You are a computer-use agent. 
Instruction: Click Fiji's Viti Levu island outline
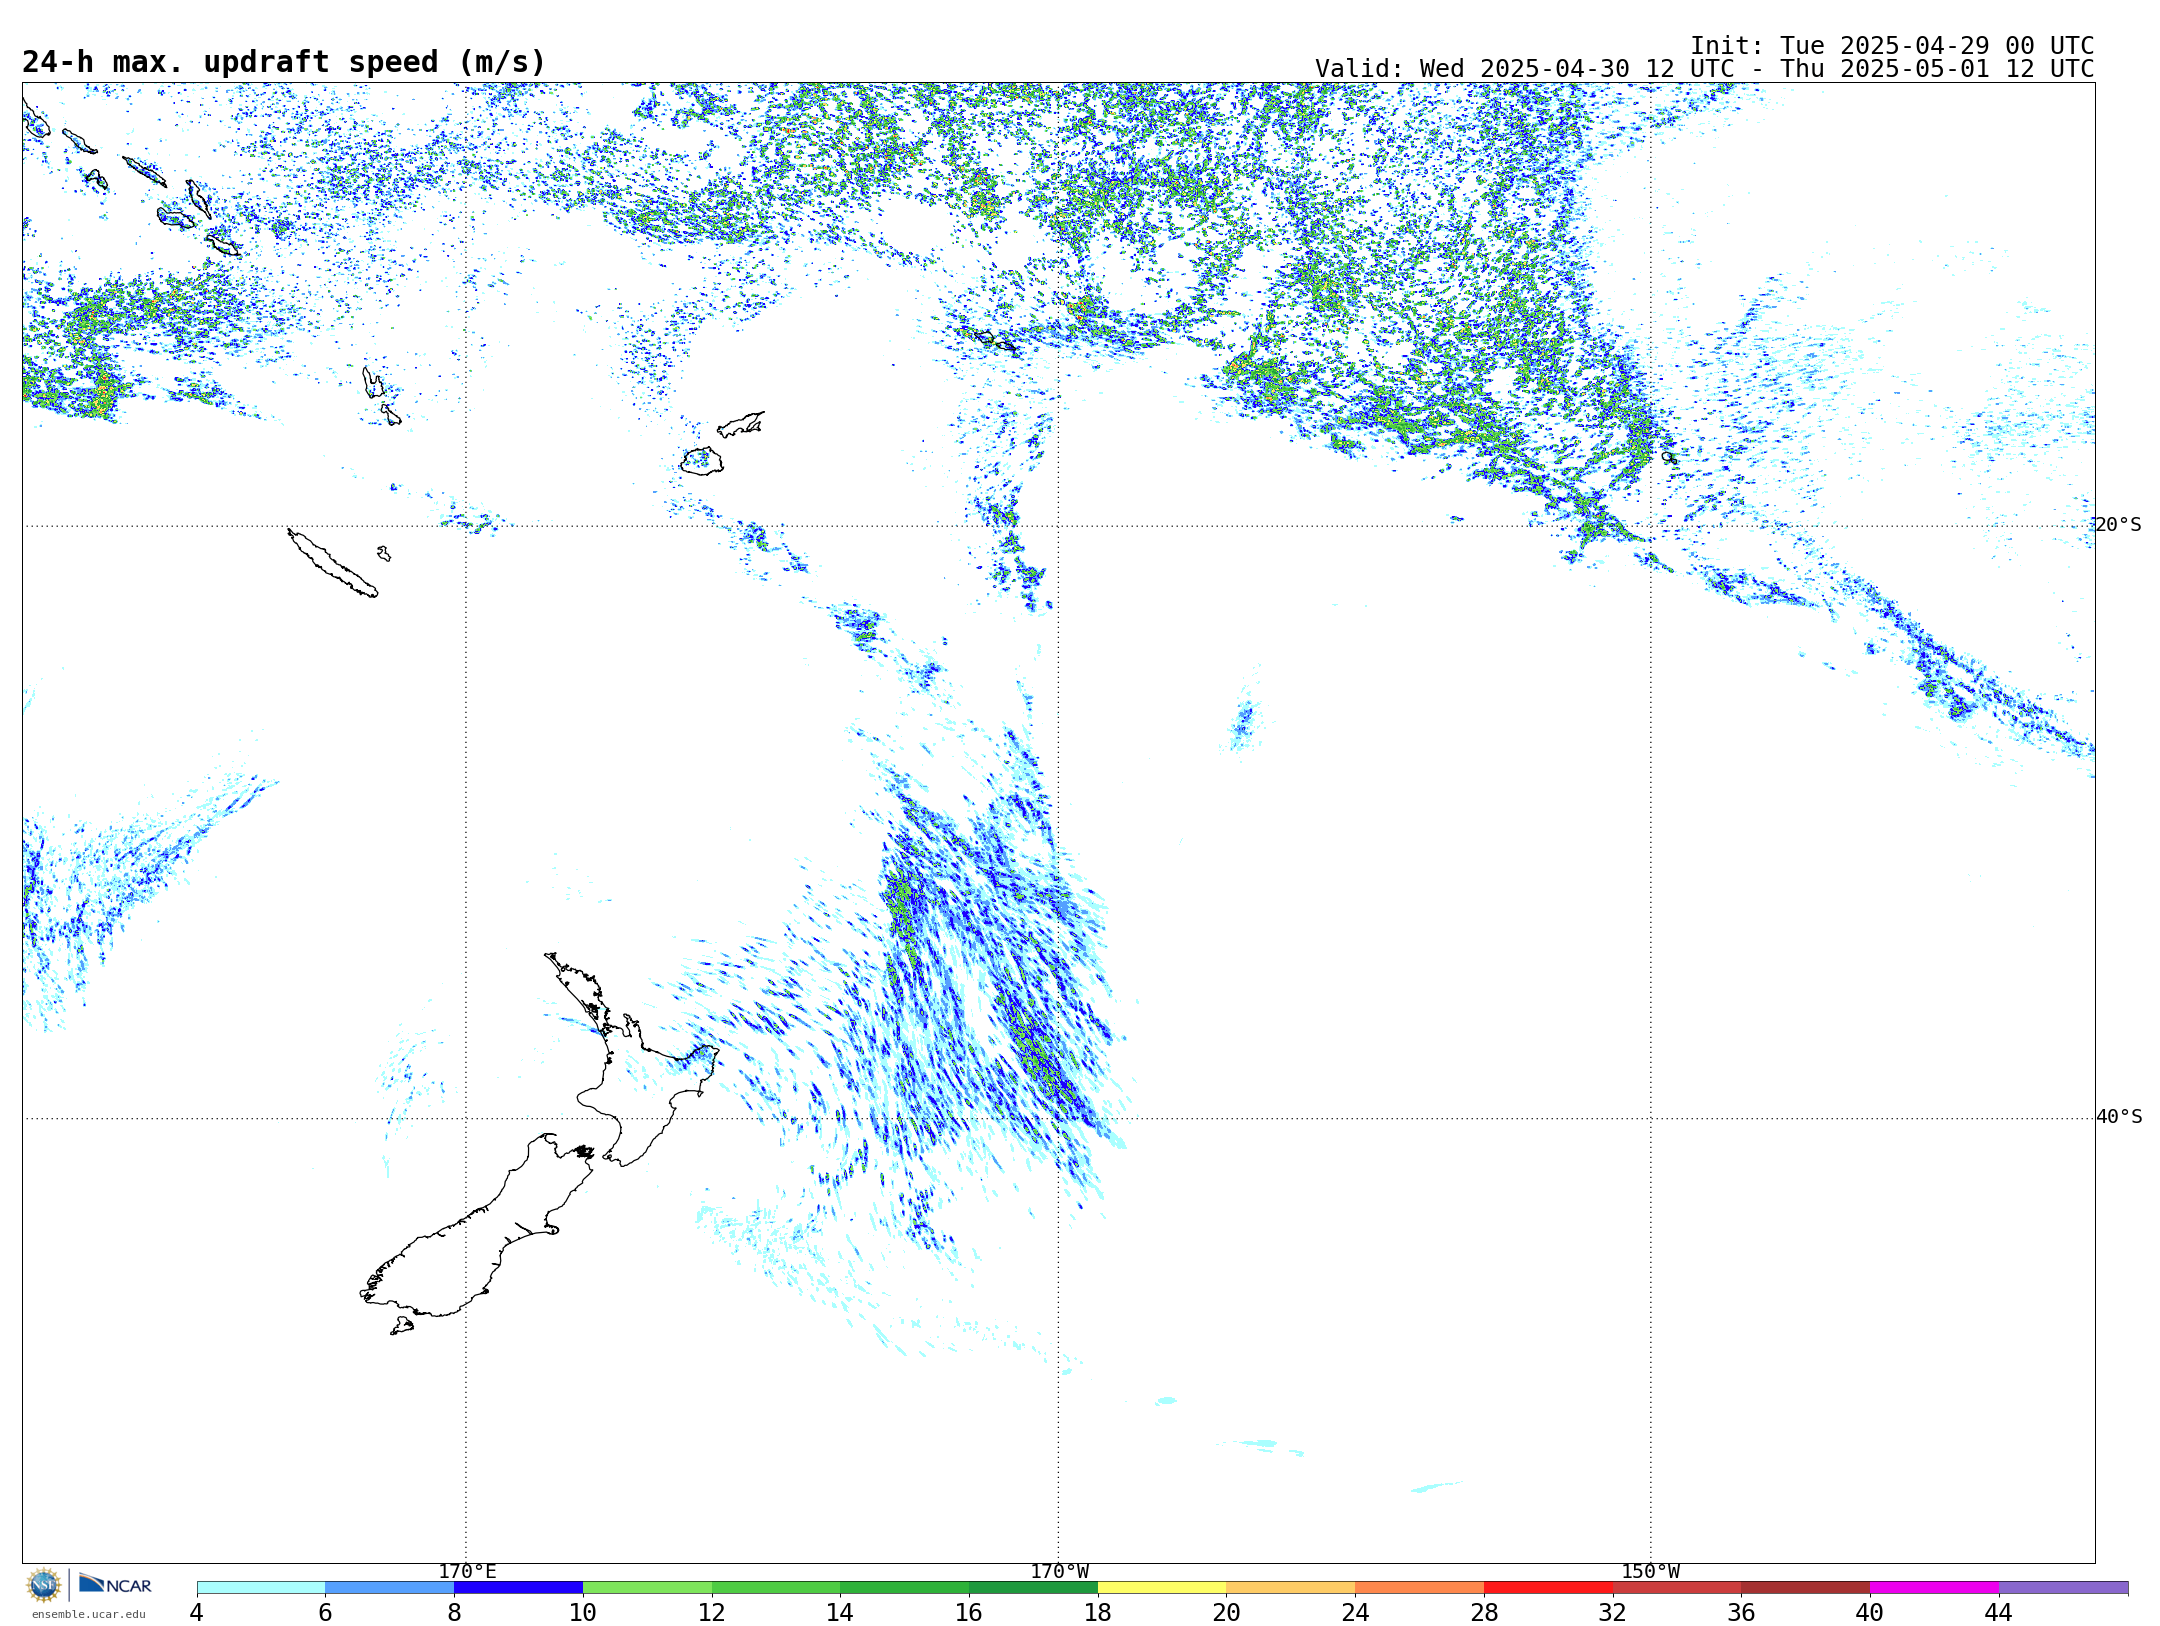point(702,461)
